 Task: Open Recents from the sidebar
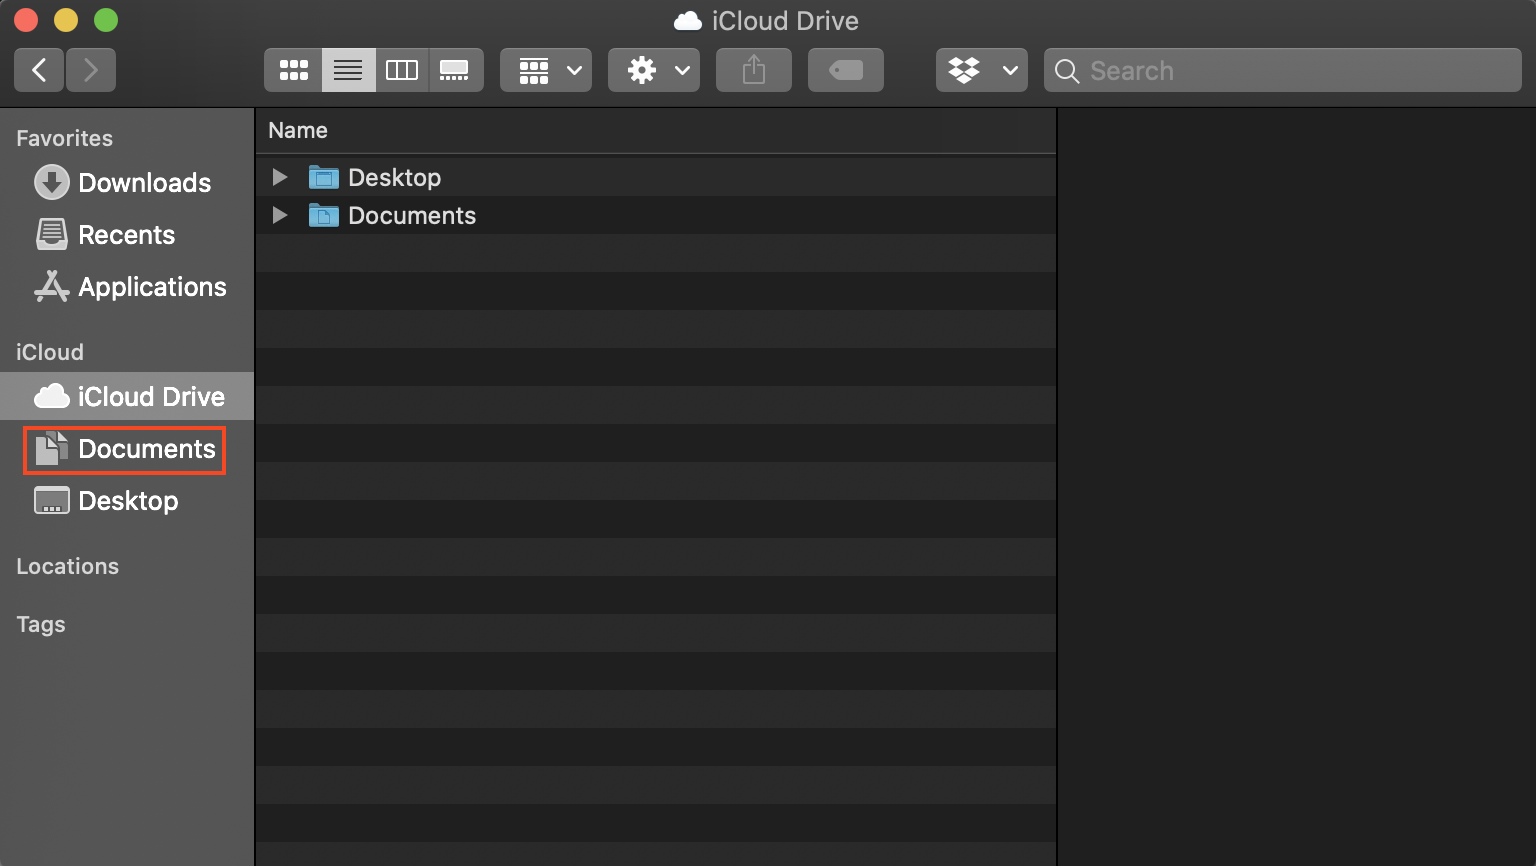(x=126, y=235)
